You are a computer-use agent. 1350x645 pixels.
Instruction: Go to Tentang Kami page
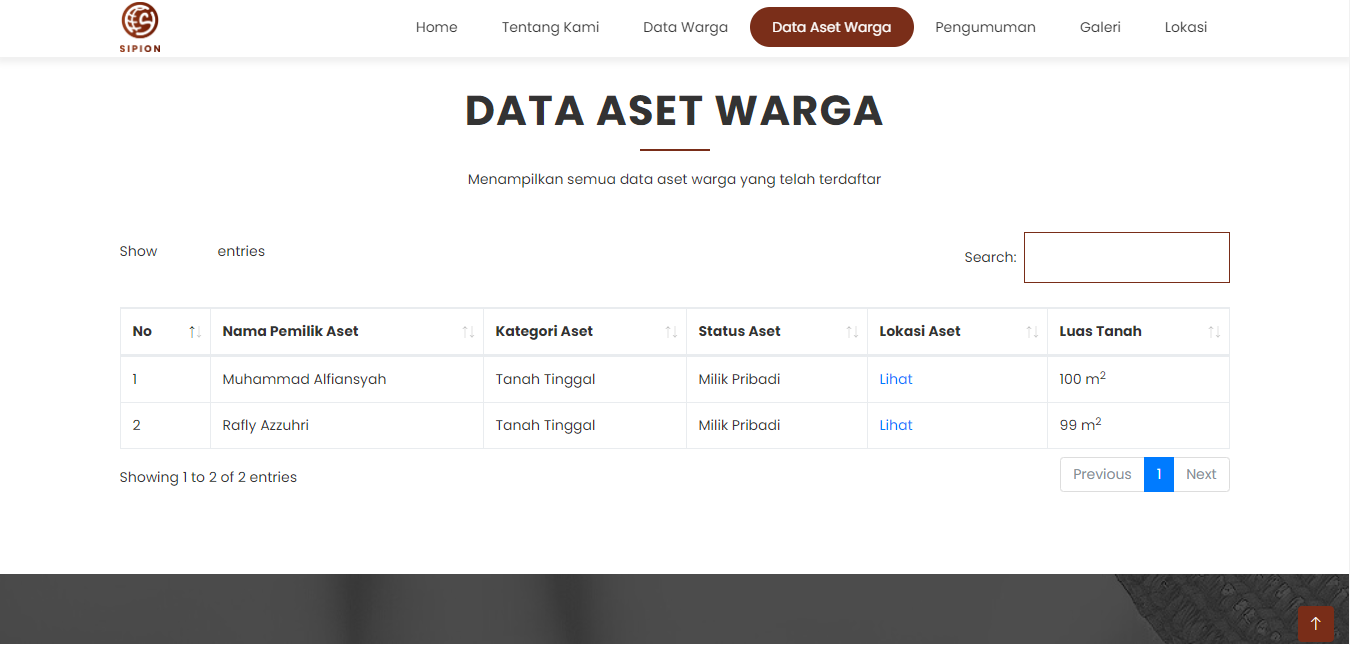coord(550,27)
